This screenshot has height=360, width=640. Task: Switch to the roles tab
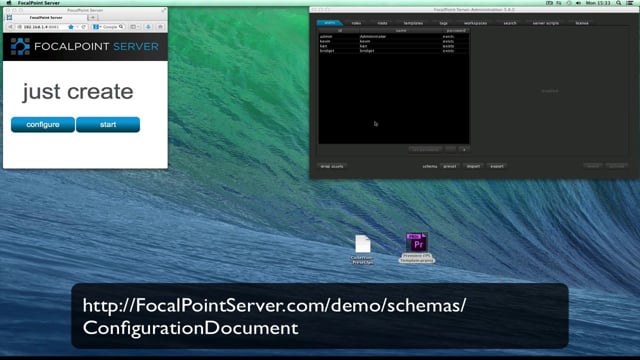pyautogui.click(x=356, y=23)
